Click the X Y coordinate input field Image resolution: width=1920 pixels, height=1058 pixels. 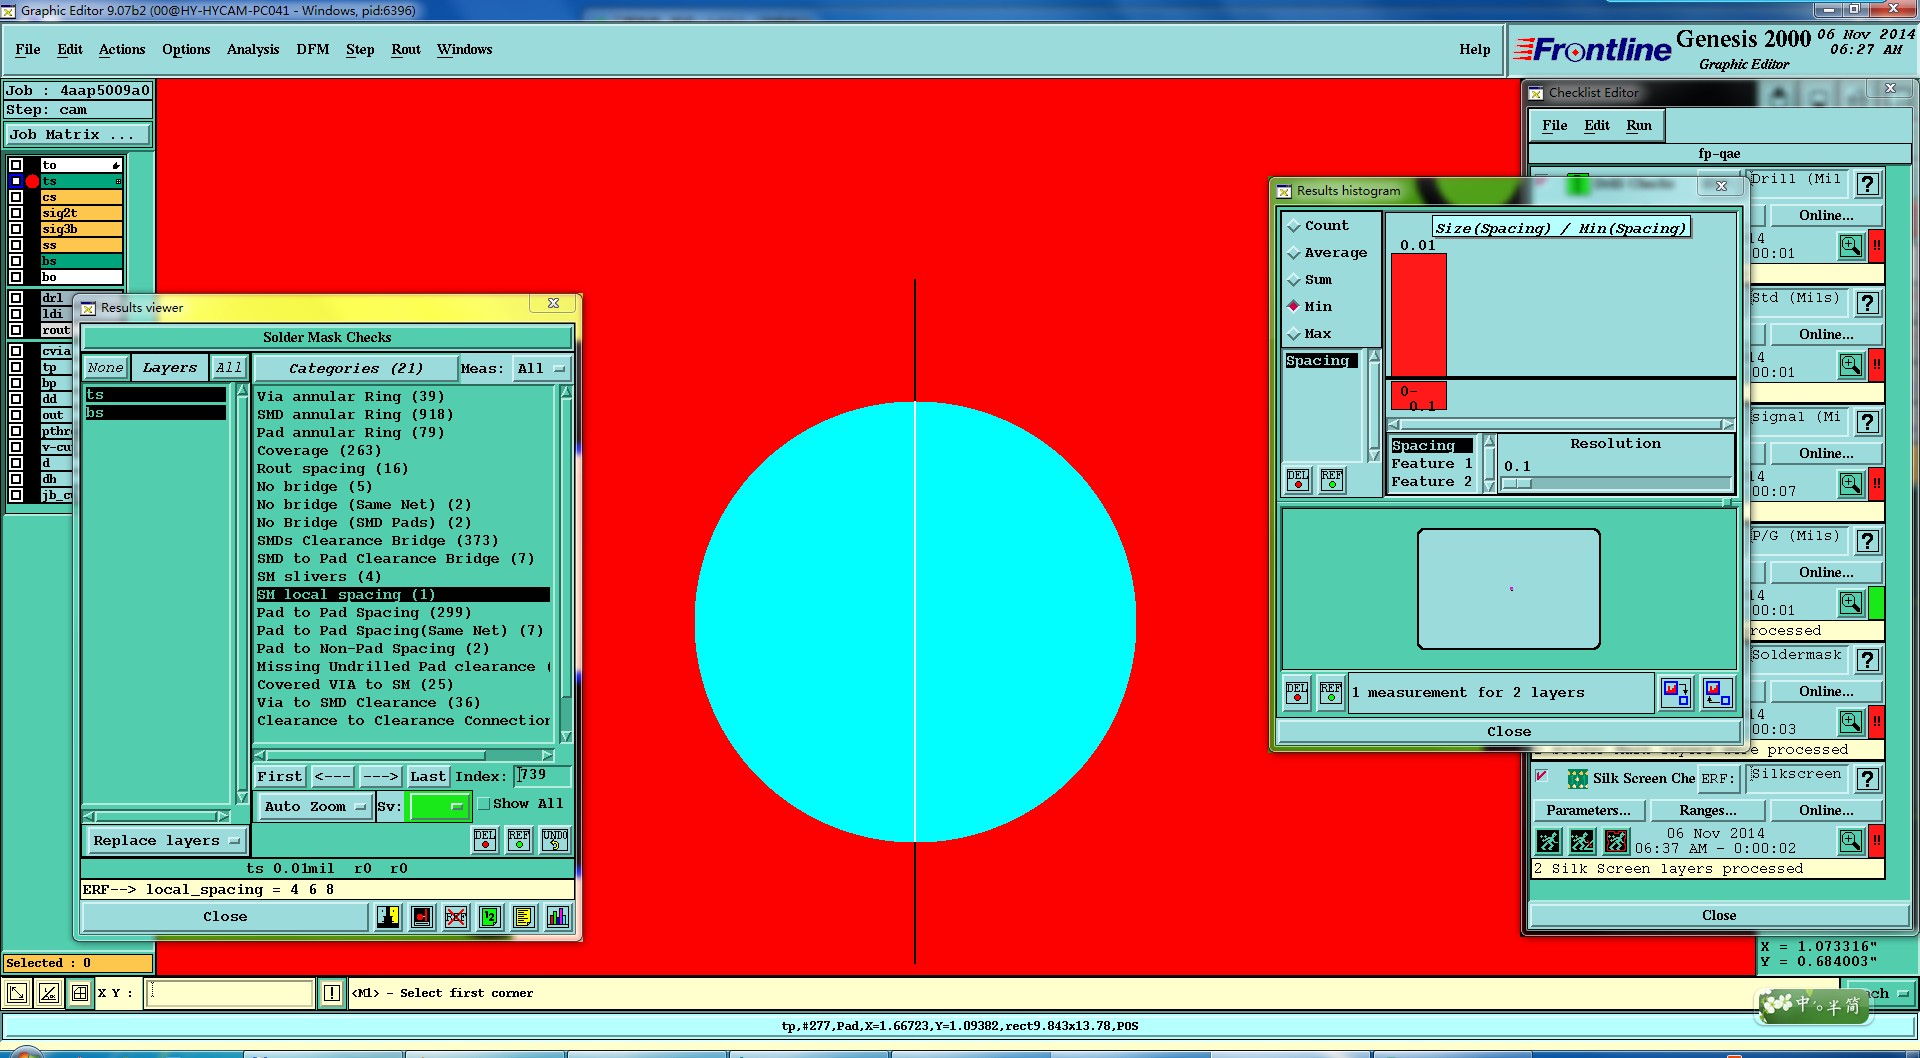(230, 993)
